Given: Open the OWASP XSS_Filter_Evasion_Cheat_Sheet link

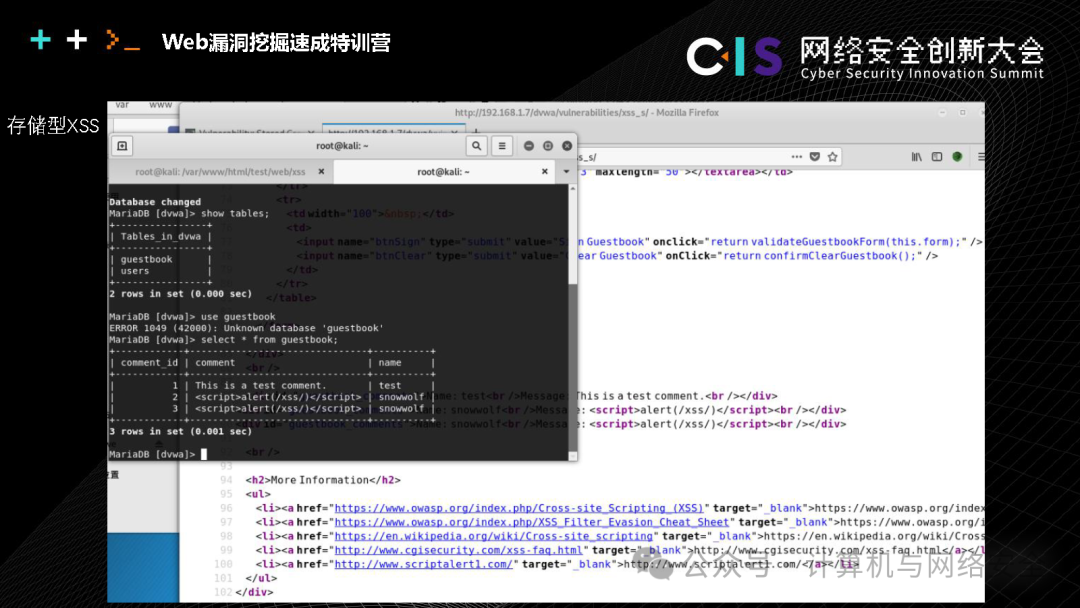Looking at the screenshot, I should pyautogui.click(x=532, y=522).
